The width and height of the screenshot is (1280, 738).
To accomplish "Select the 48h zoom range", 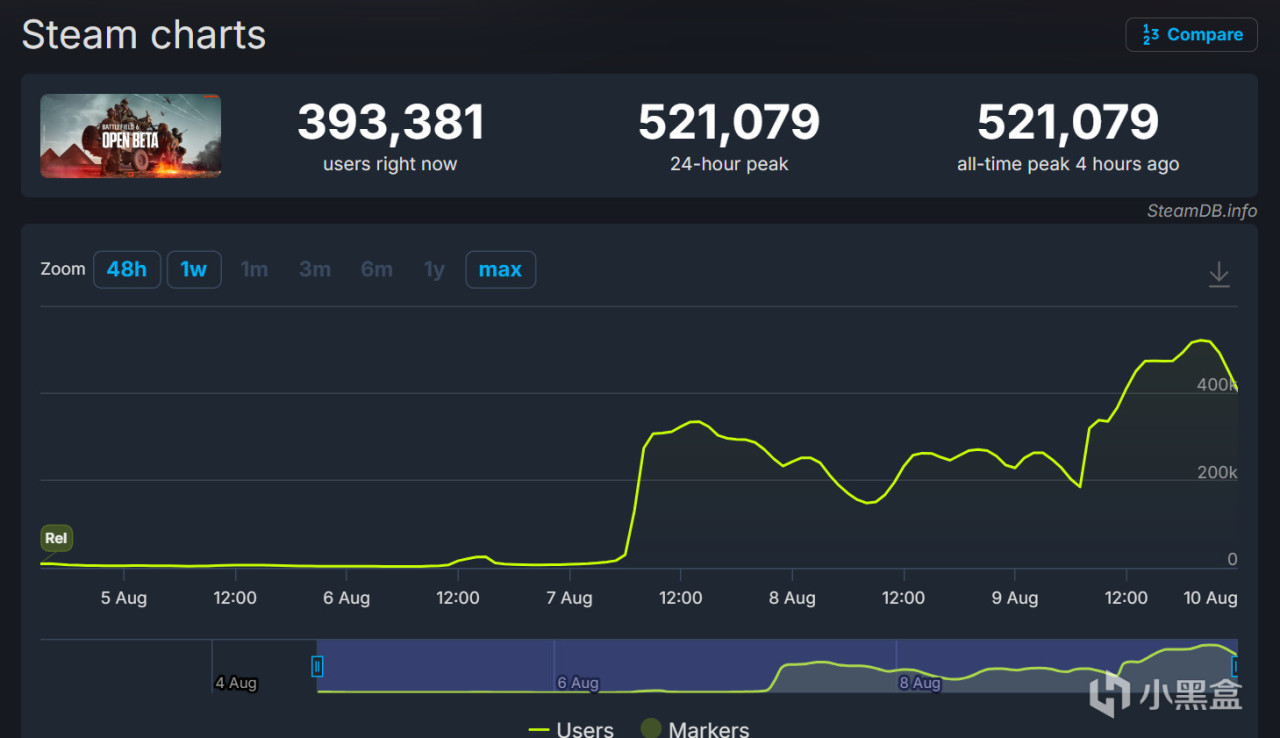I will click(x=127, y=269).
